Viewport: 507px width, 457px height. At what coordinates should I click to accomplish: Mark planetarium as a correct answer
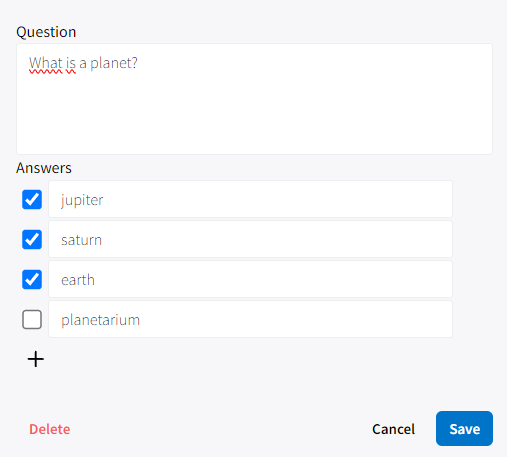coord(32,319)
